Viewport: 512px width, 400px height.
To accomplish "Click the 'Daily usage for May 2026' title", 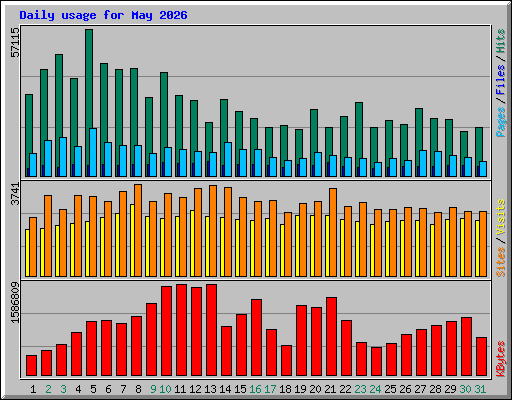I will click(103, 15).
